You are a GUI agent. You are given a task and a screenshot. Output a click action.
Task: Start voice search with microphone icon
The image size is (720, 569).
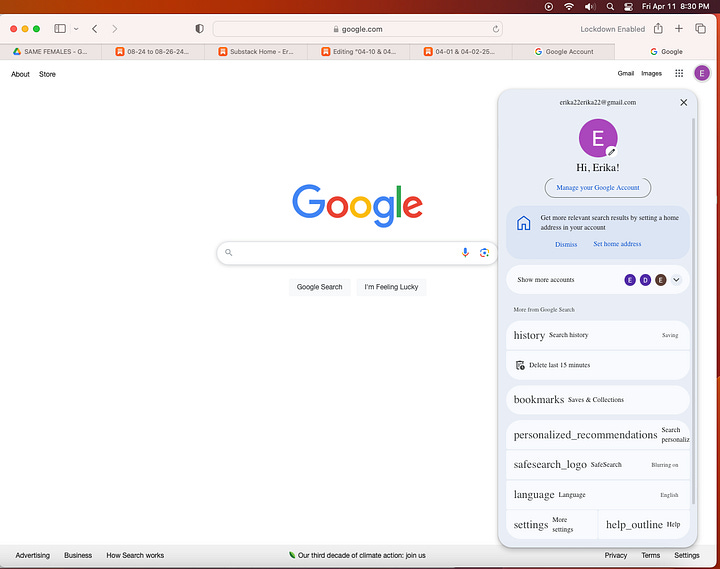465,252
